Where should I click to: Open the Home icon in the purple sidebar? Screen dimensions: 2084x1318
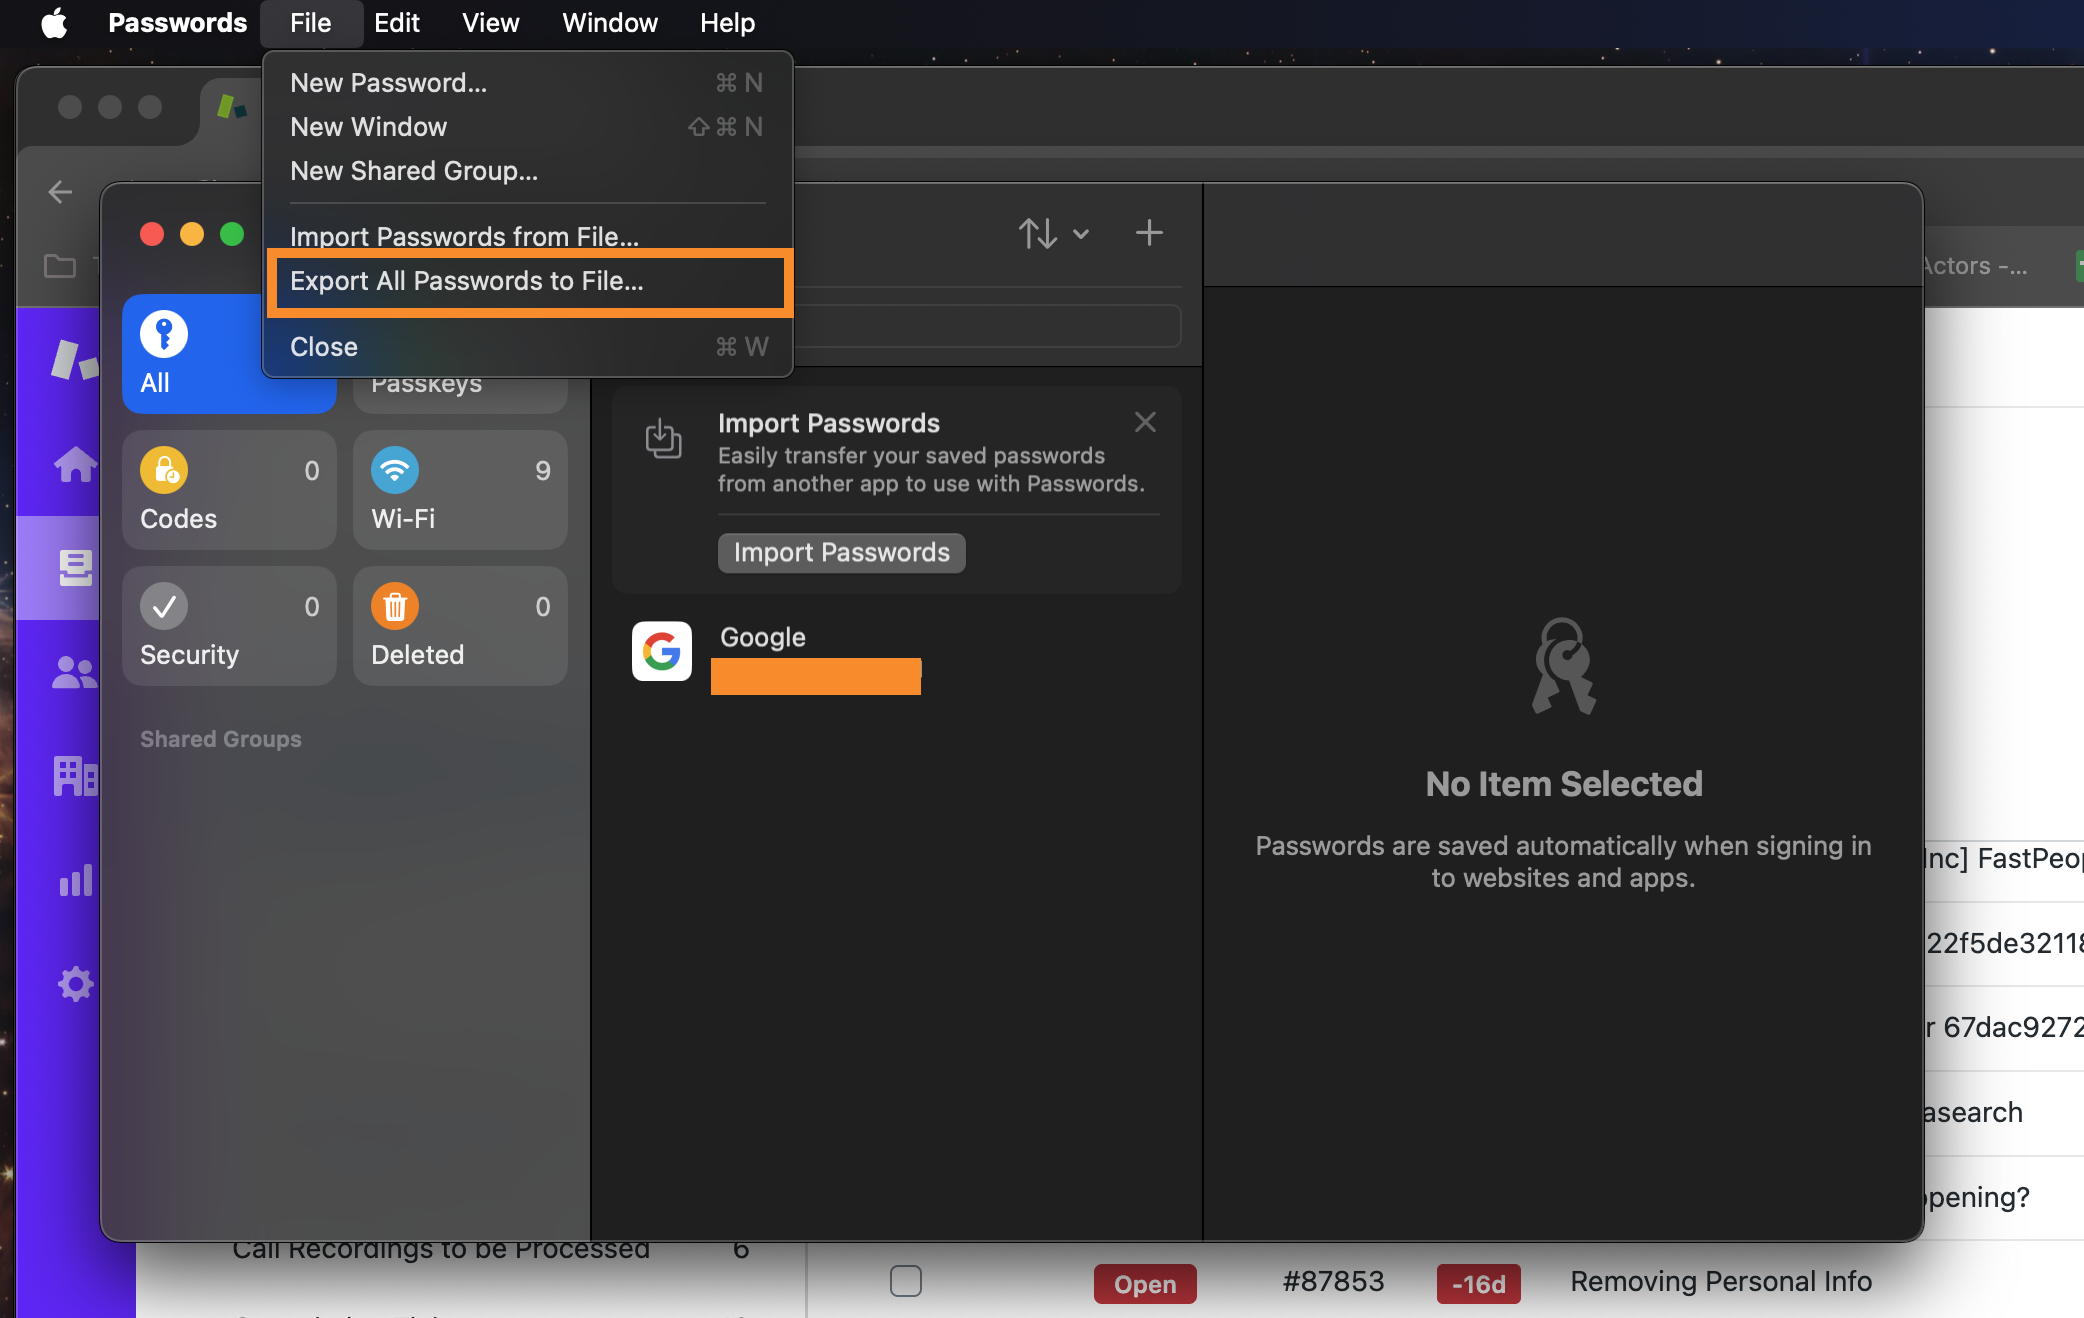[x=75, y=465]
